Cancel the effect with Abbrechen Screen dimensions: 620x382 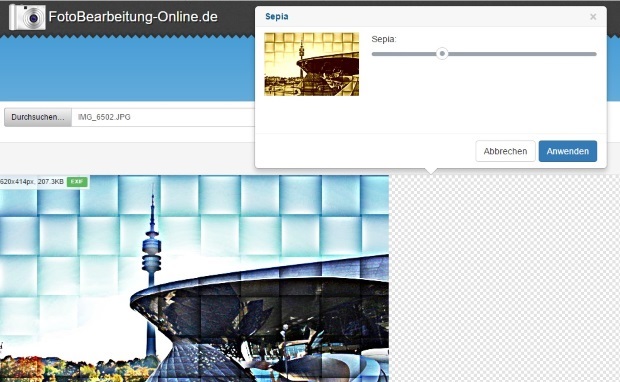point(505,151)
